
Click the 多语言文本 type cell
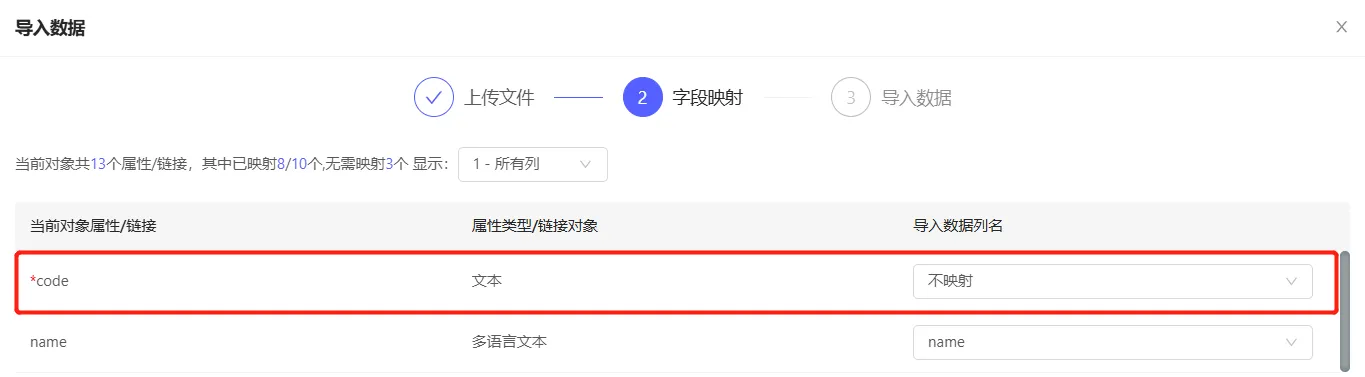coord(510,342)
